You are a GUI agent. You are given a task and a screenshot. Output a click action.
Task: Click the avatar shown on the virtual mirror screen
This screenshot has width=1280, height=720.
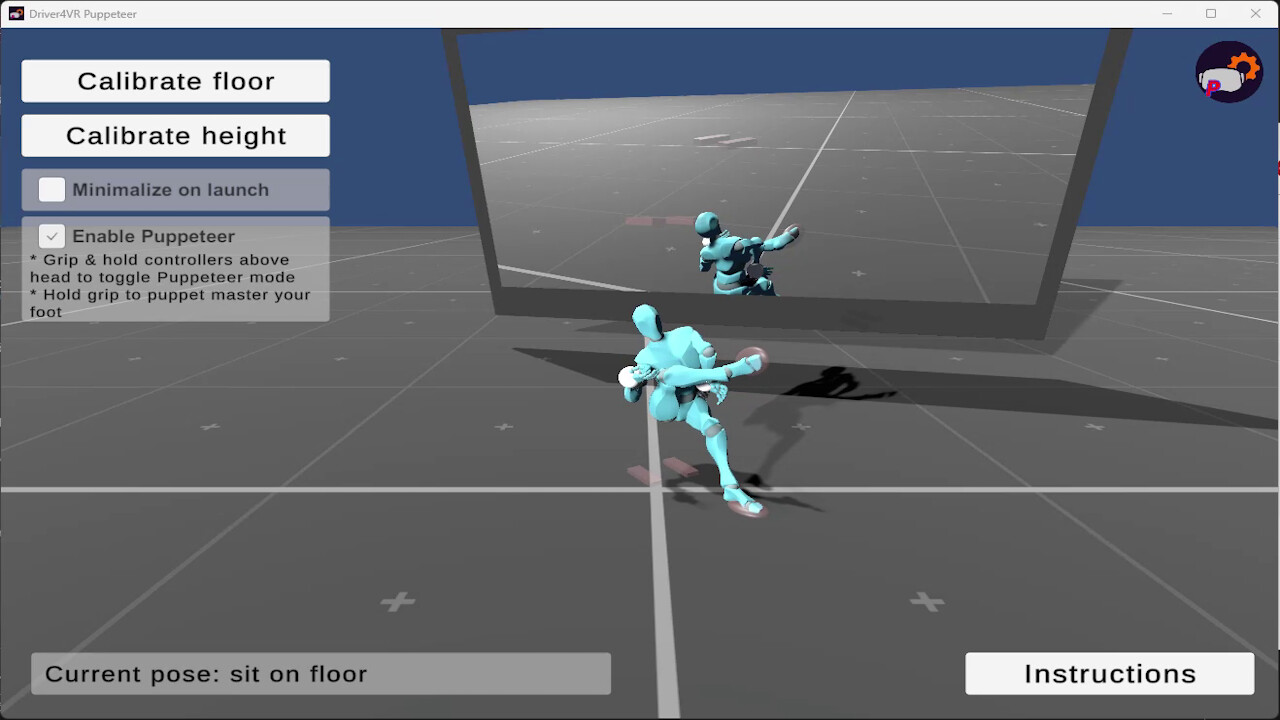(x=730, y=255)
